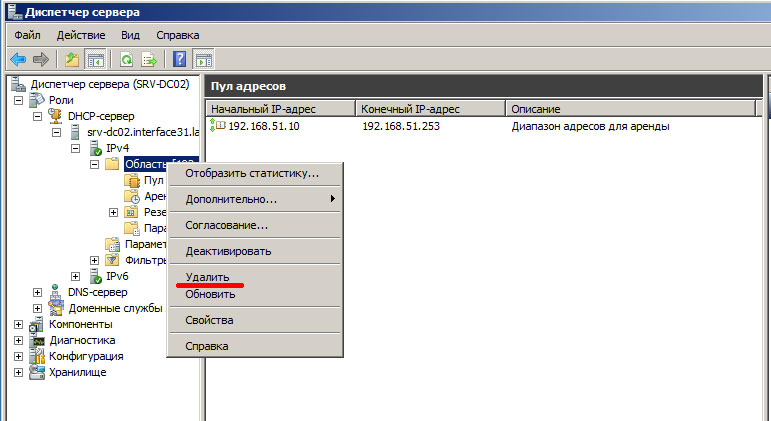This screenshot has height=421, width=771.
Task: Expand the Компоненты node
Action: tap(19, 325)
